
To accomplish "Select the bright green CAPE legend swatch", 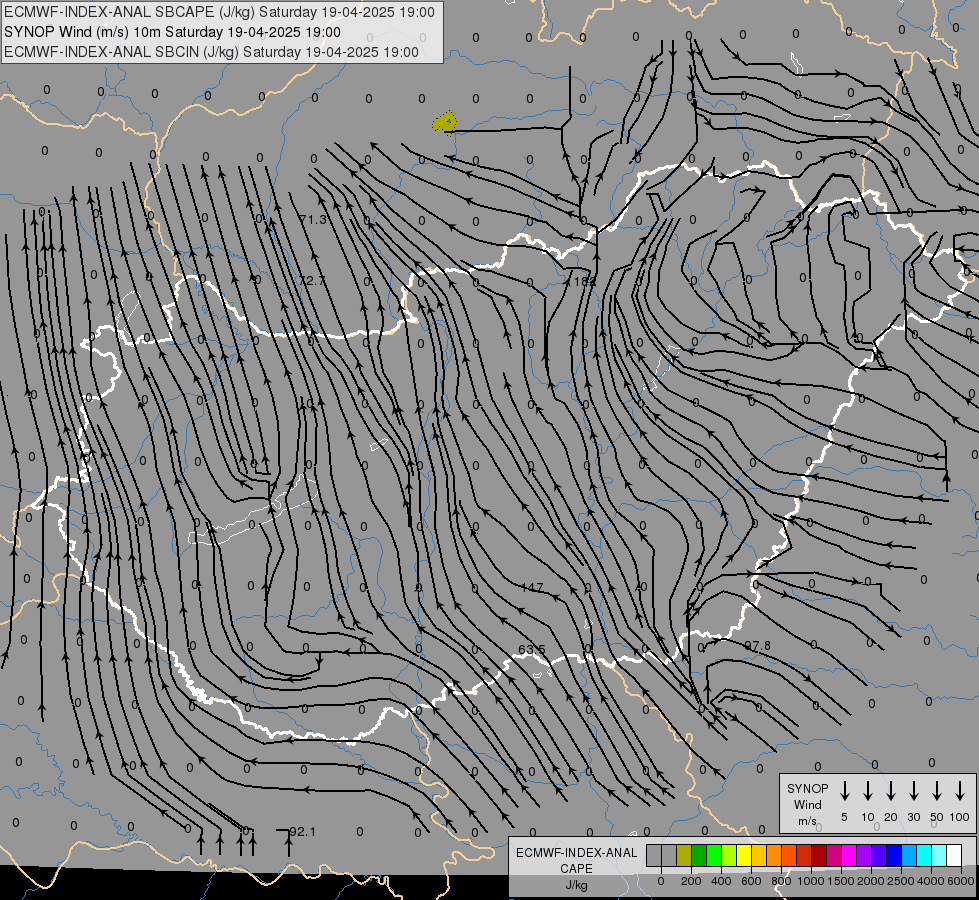I will click(x=714, y=855).
